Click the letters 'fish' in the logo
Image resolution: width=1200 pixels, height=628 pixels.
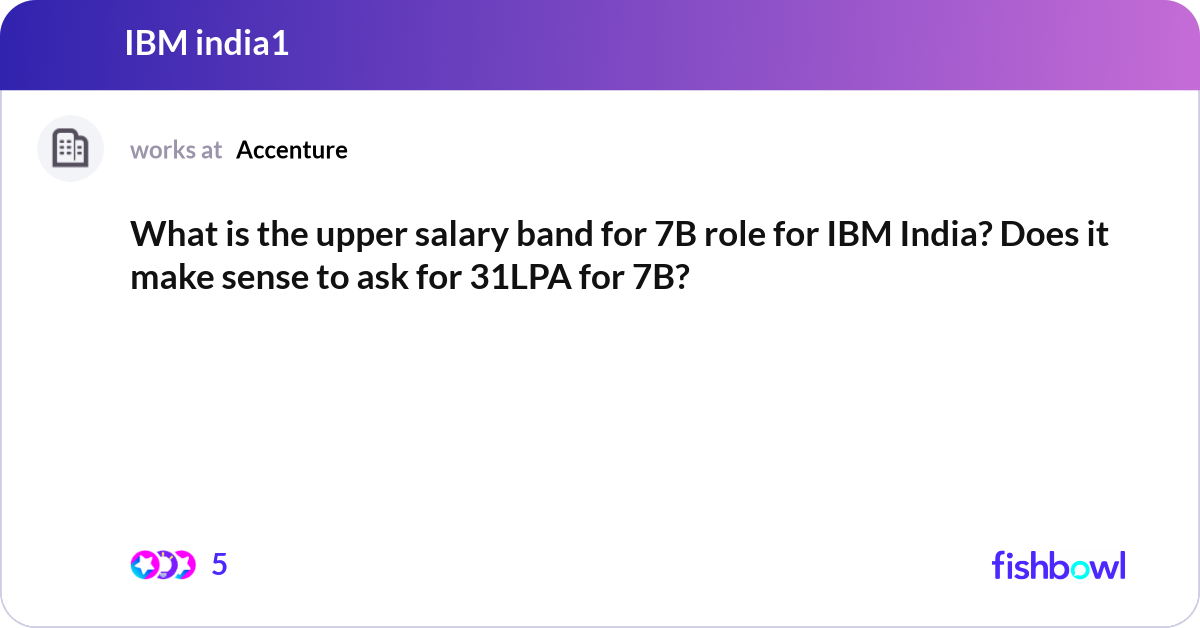click(x=1018, y=565)
